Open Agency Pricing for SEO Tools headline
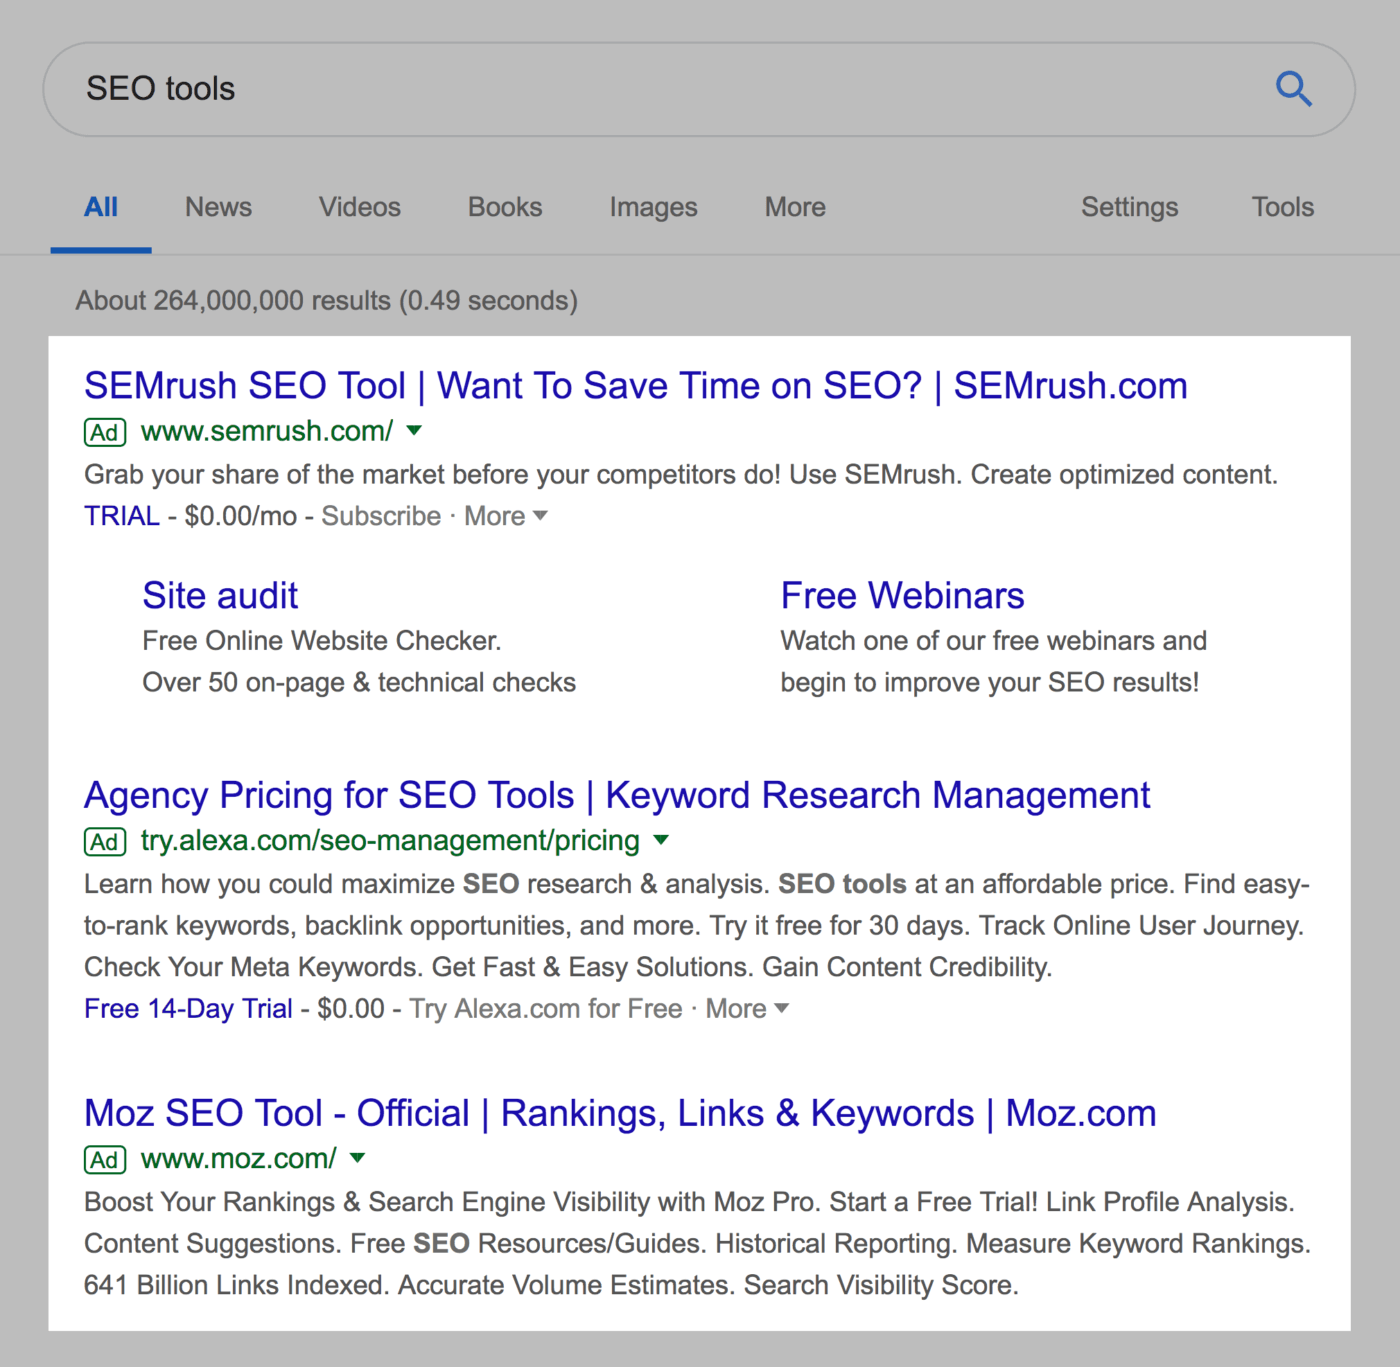The width and height of the screenshot is (1400, 1367). (617, 796)
